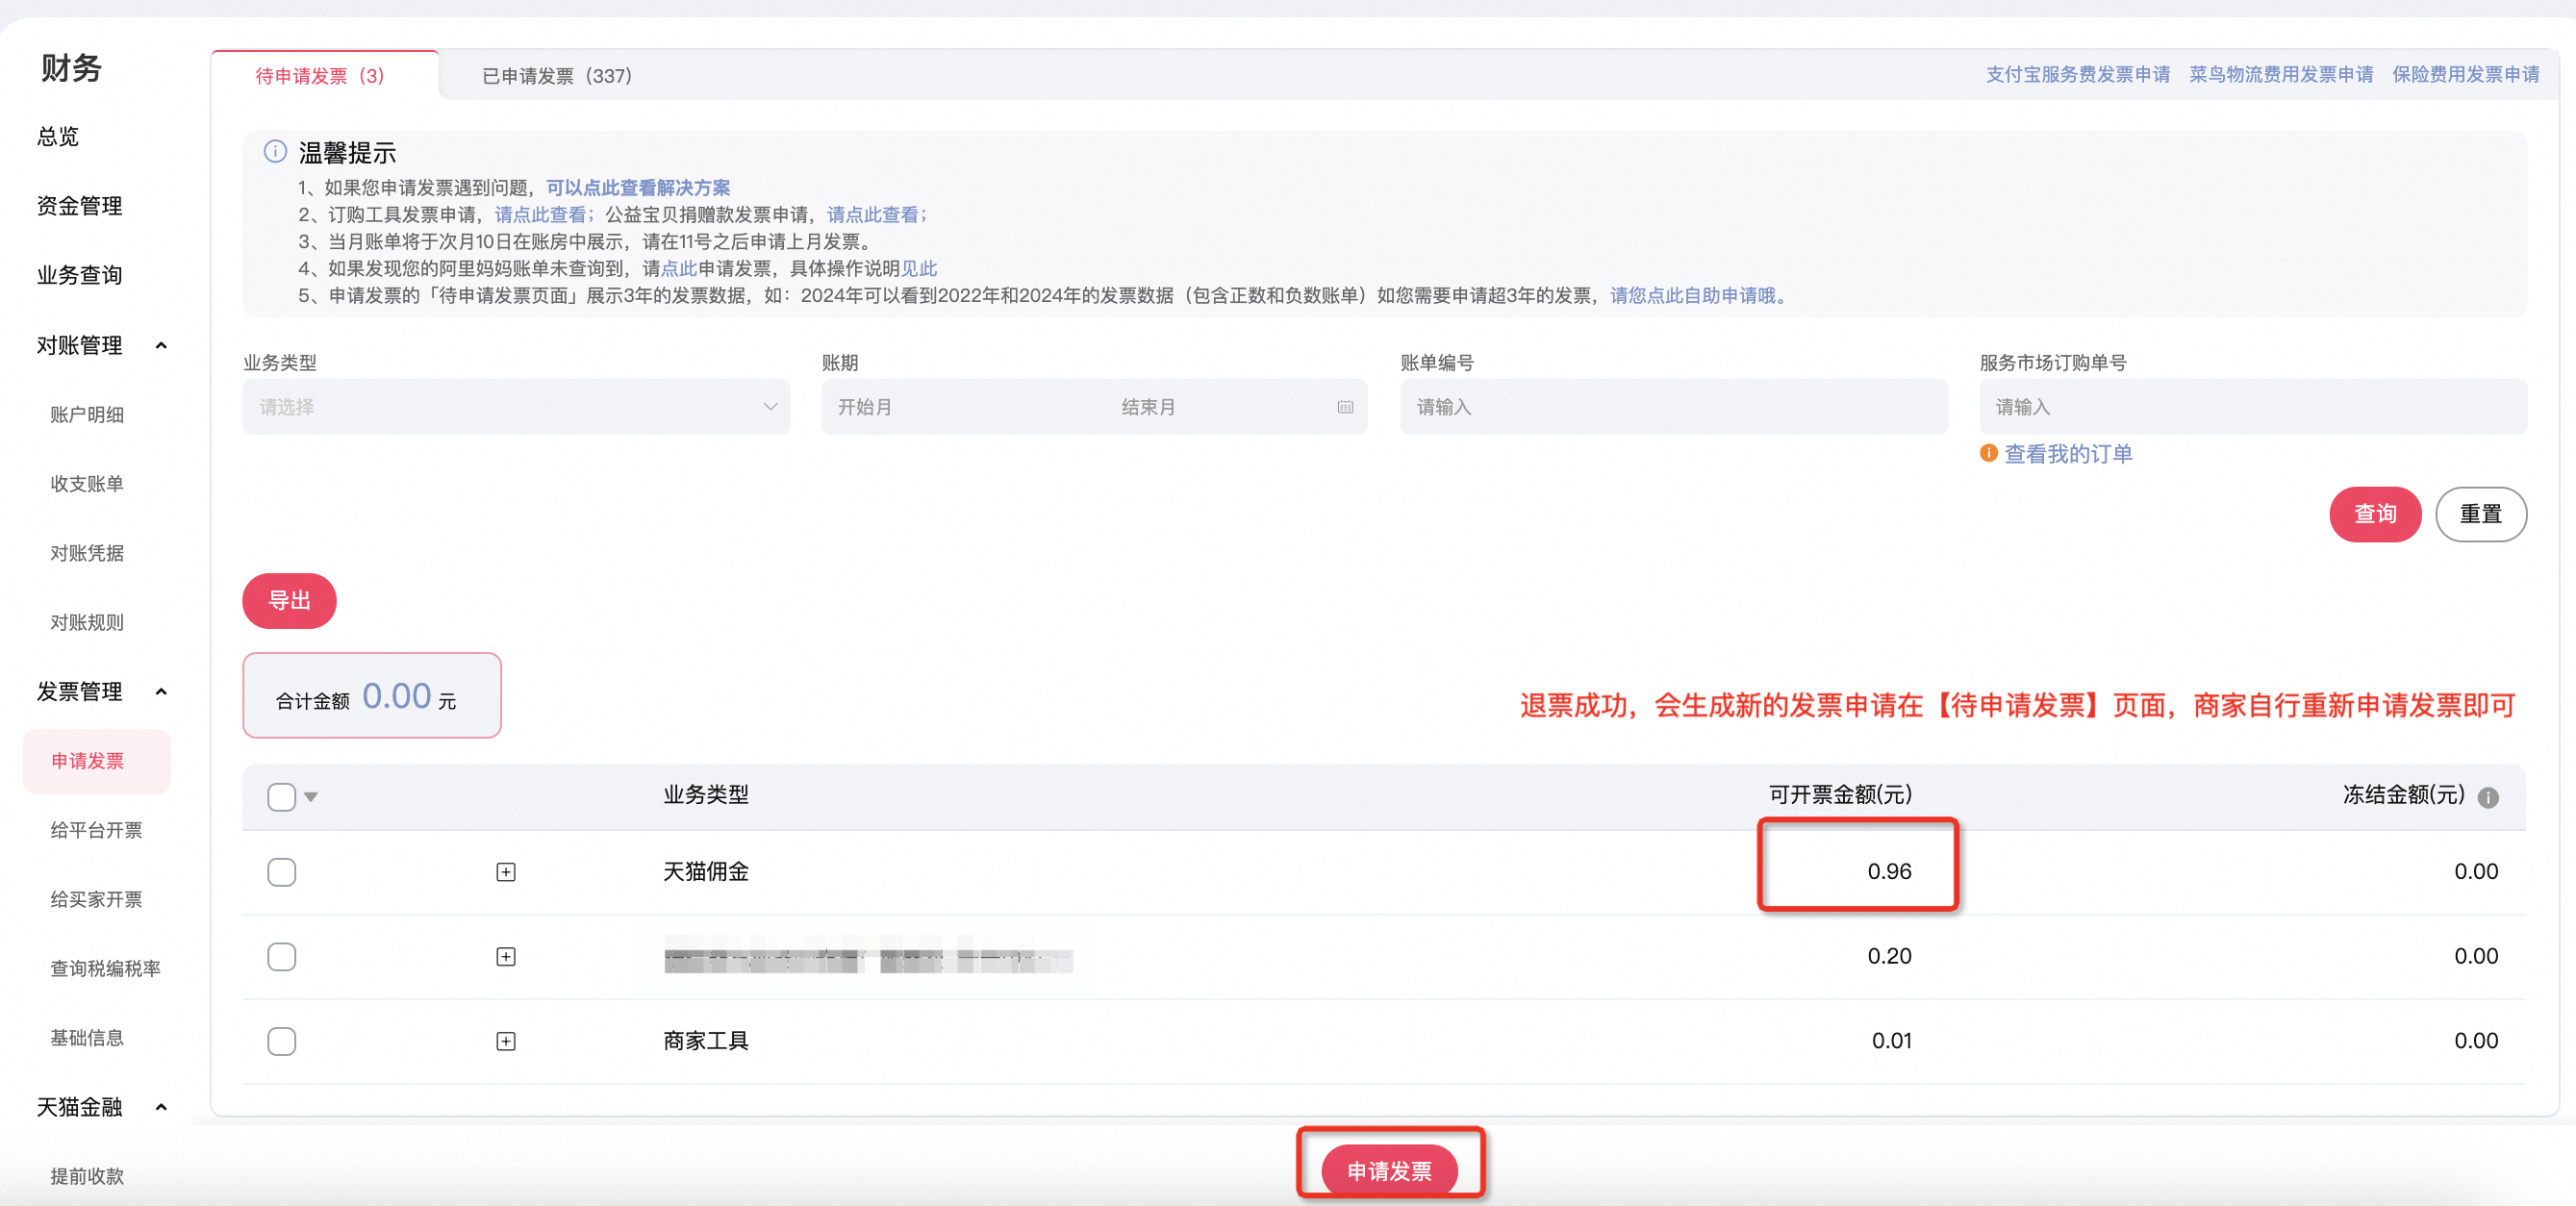Check the checkbox for the 0.20 row

click(282, 957)
